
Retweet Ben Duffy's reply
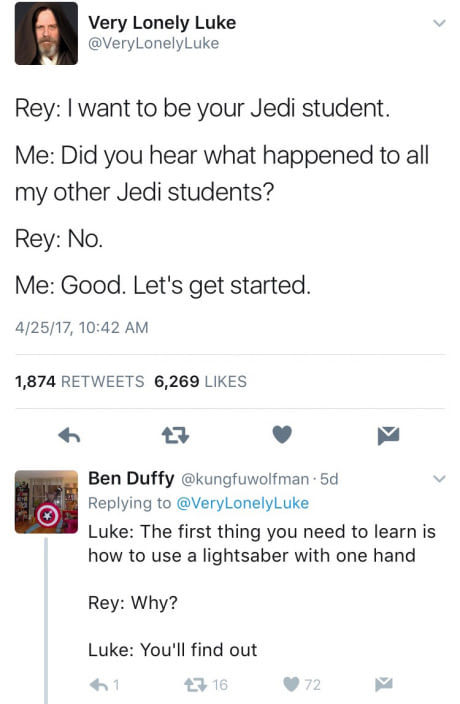206,685
